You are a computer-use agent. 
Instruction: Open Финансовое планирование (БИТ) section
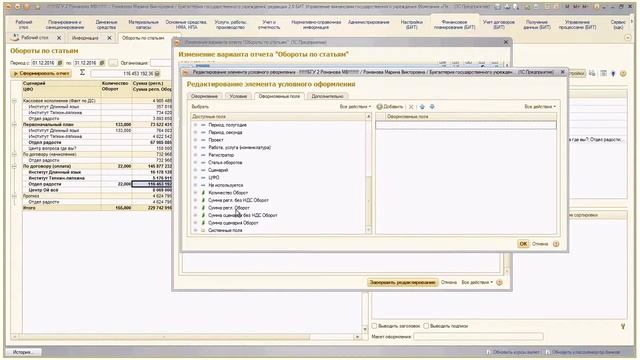(x=454, y=24)
